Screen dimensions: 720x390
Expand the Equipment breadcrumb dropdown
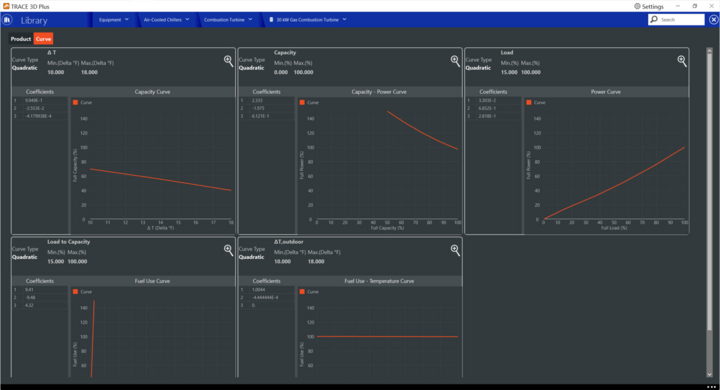[127, 19]
